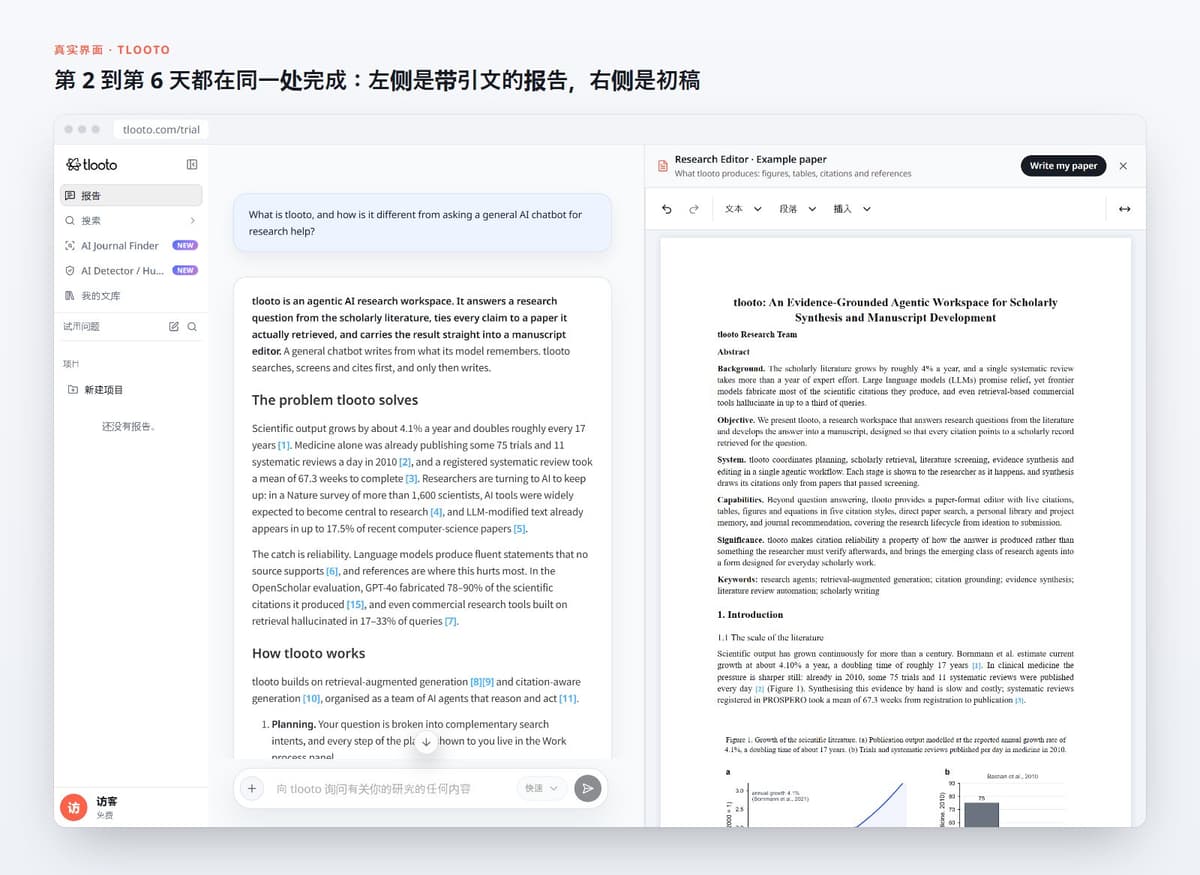Open citation [4] in the report
The height and width of the screenshot is (875, 1200).
[x=436, y=512]
